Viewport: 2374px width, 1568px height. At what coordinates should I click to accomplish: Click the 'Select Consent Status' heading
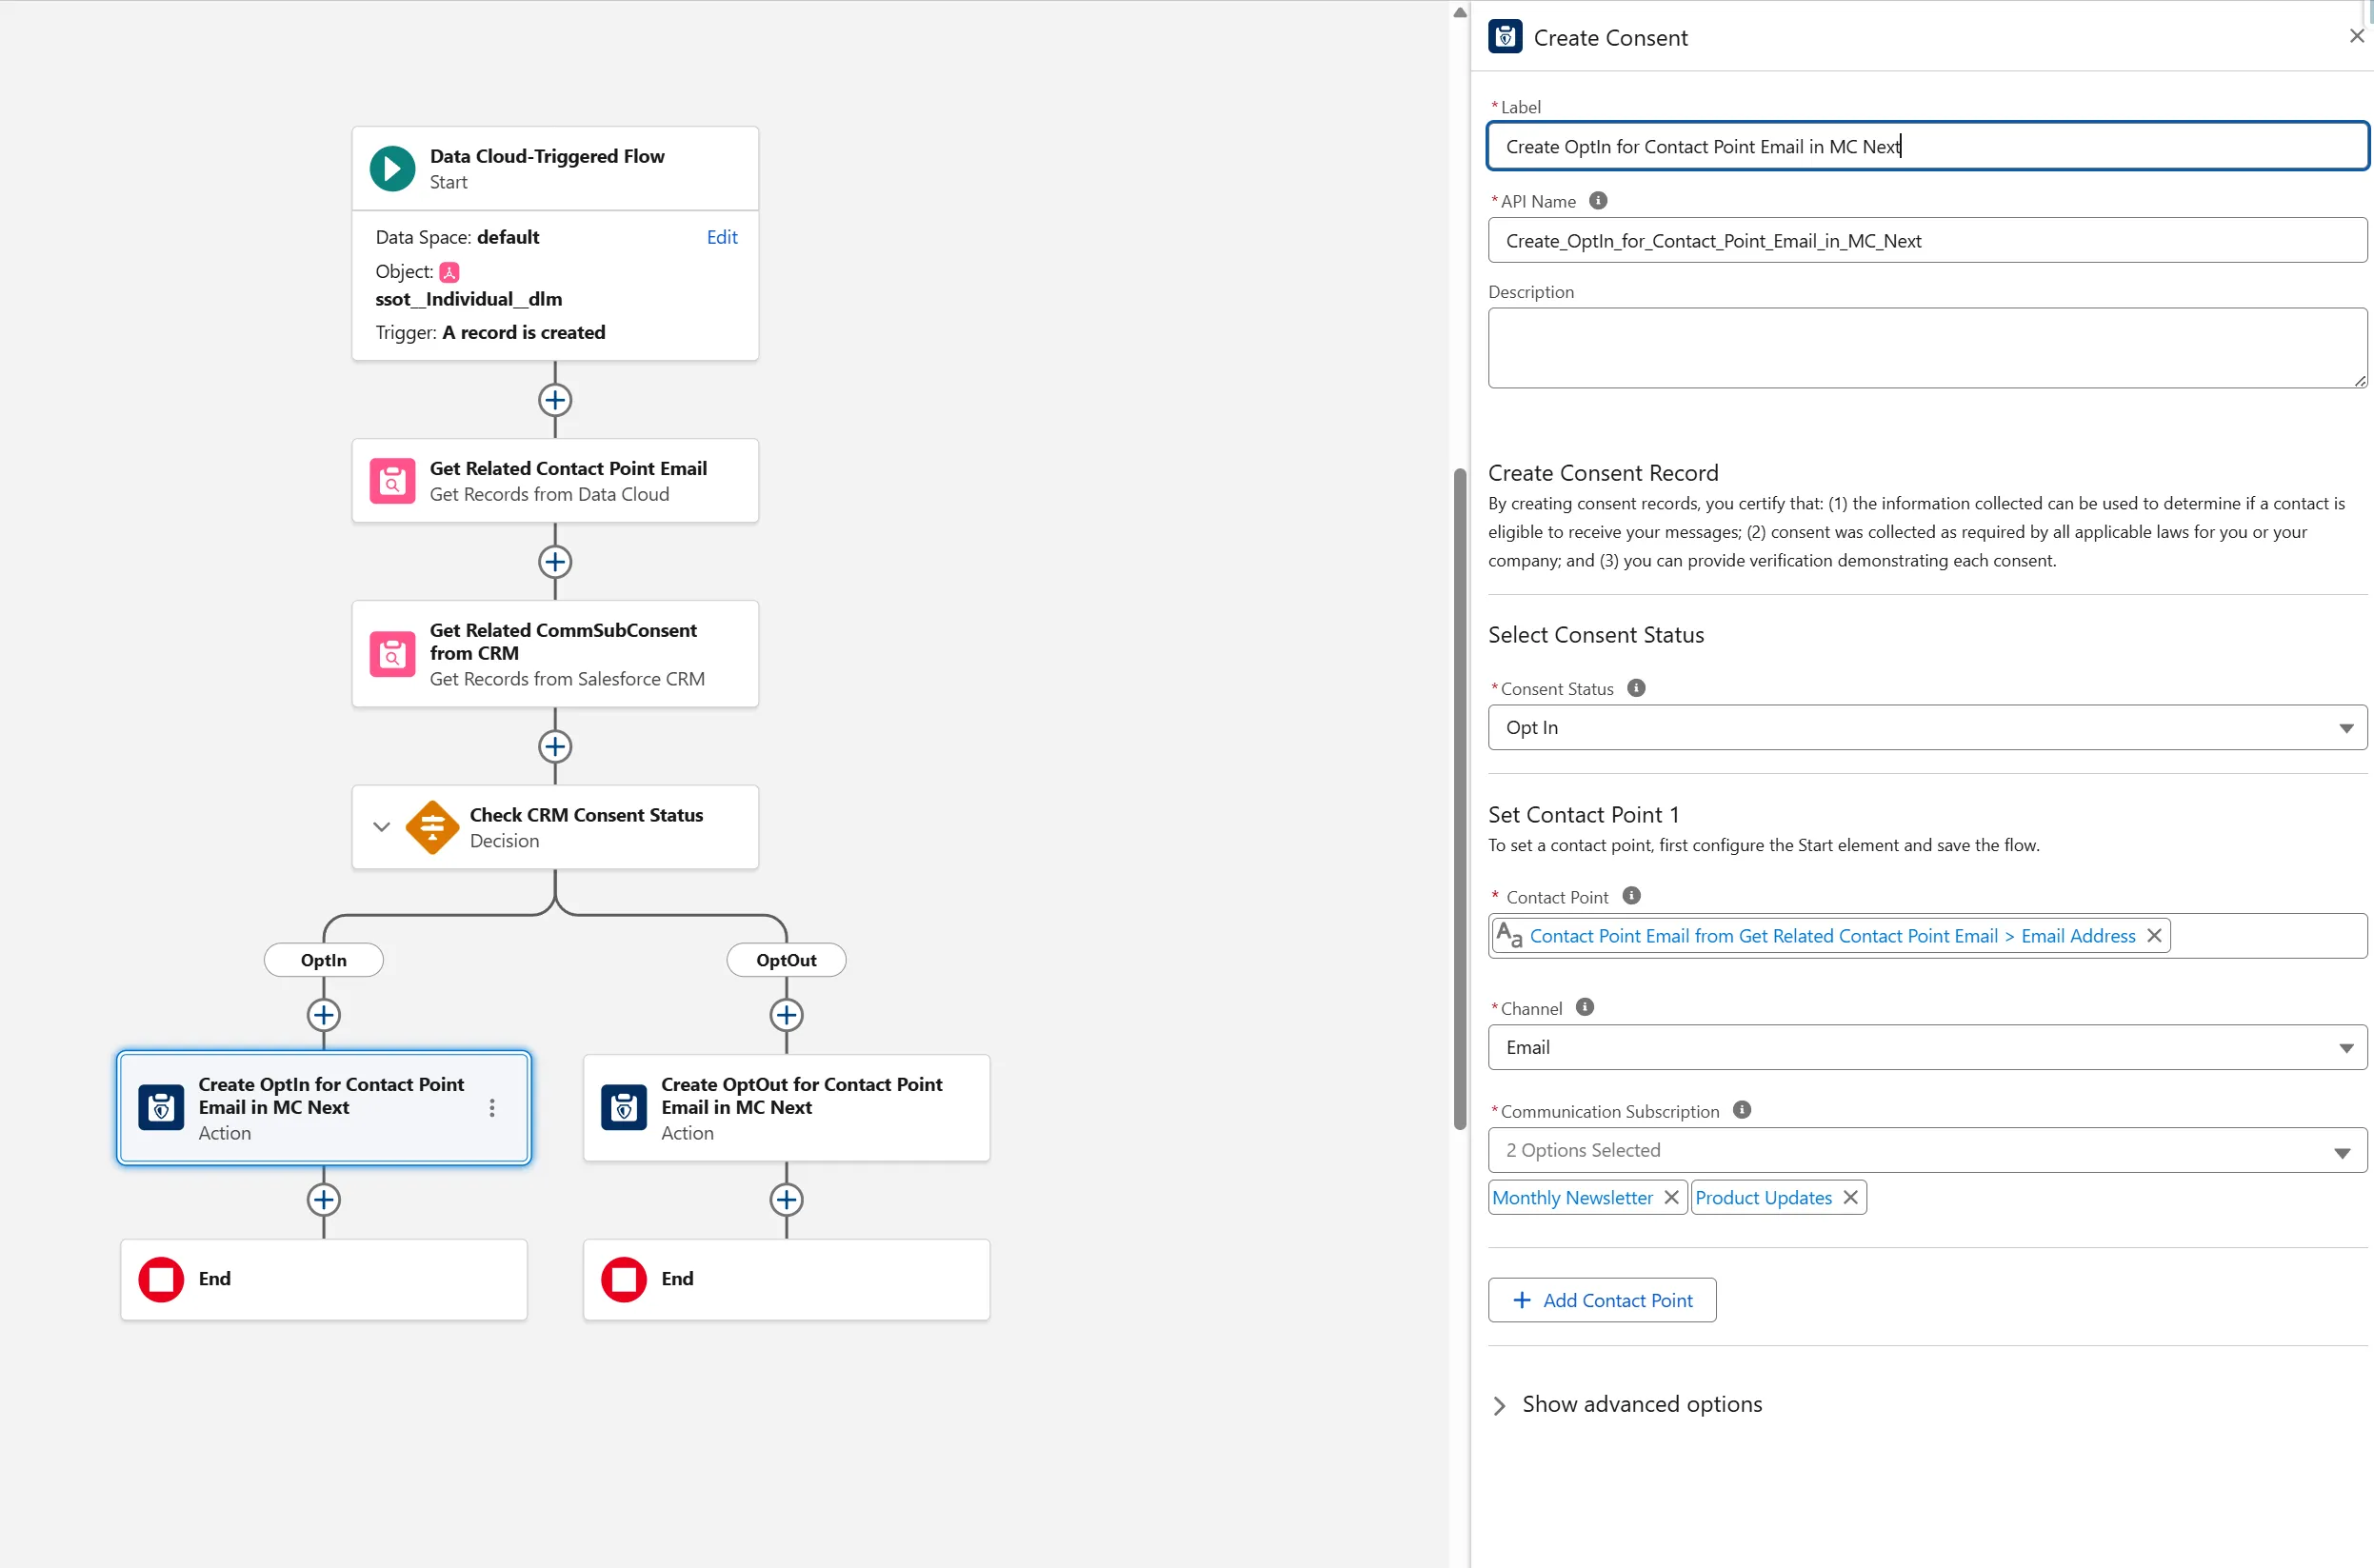(1596, 635)
